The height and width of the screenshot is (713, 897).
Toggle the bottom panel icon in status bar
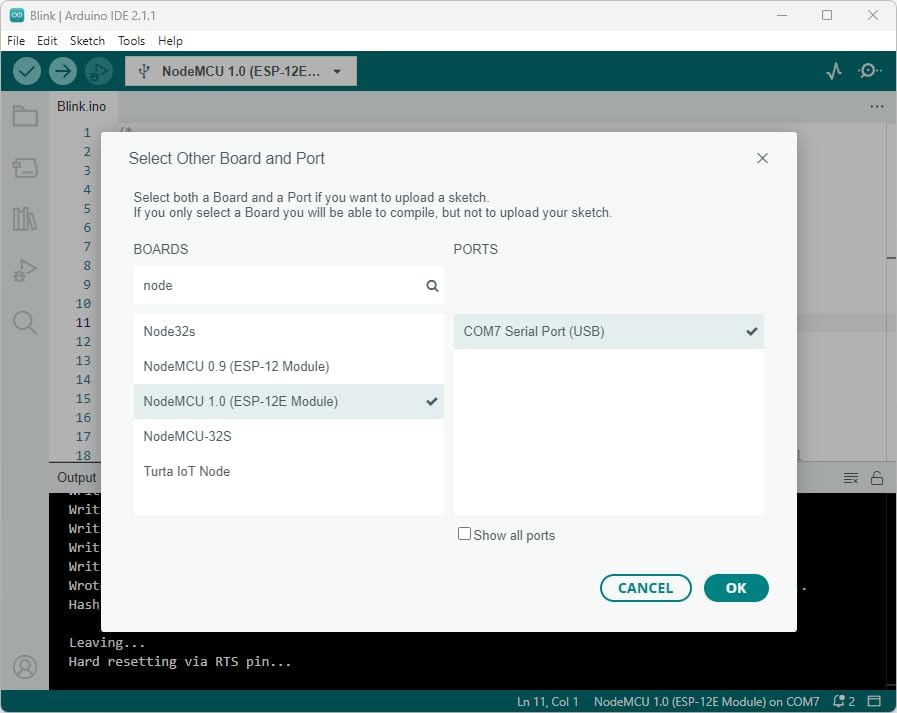pos(874,701)
